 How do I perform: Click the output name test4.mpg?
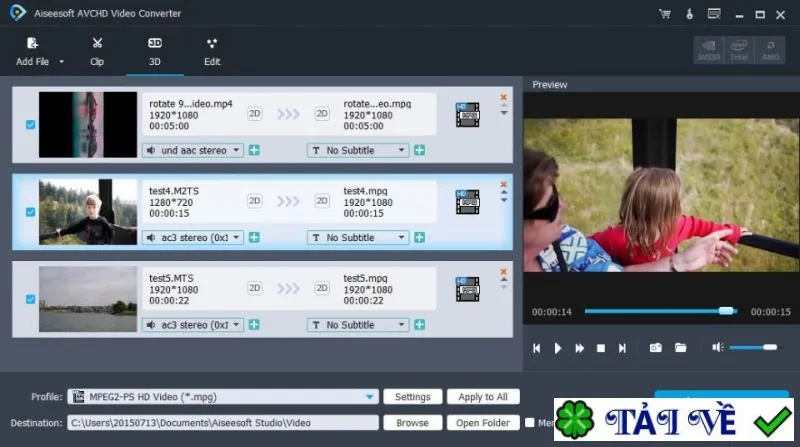click(x=365, y=191)
